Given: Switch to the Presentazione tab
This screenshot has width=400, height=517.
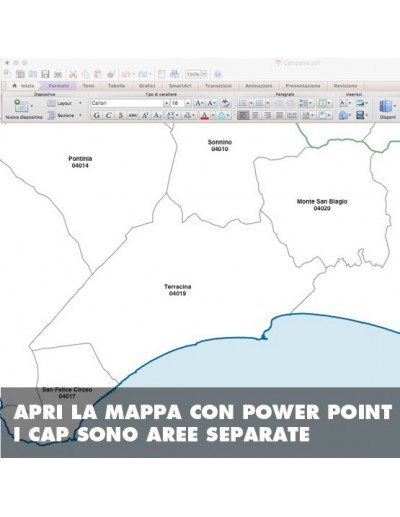Looking at the screenshot, I should pyautogui.click(x=303, y=86).
